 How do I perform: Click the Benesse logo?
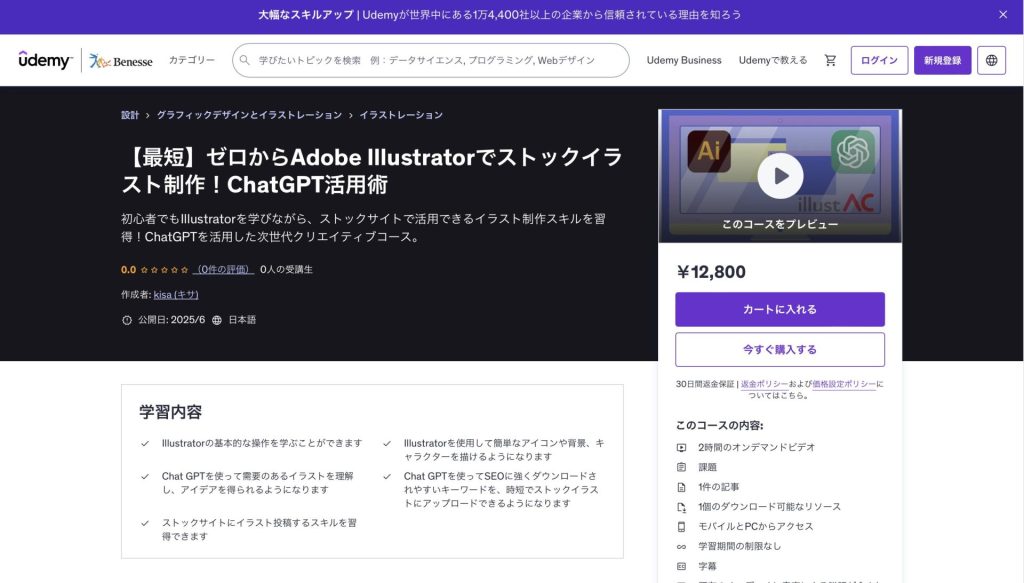tap(121, 61)
